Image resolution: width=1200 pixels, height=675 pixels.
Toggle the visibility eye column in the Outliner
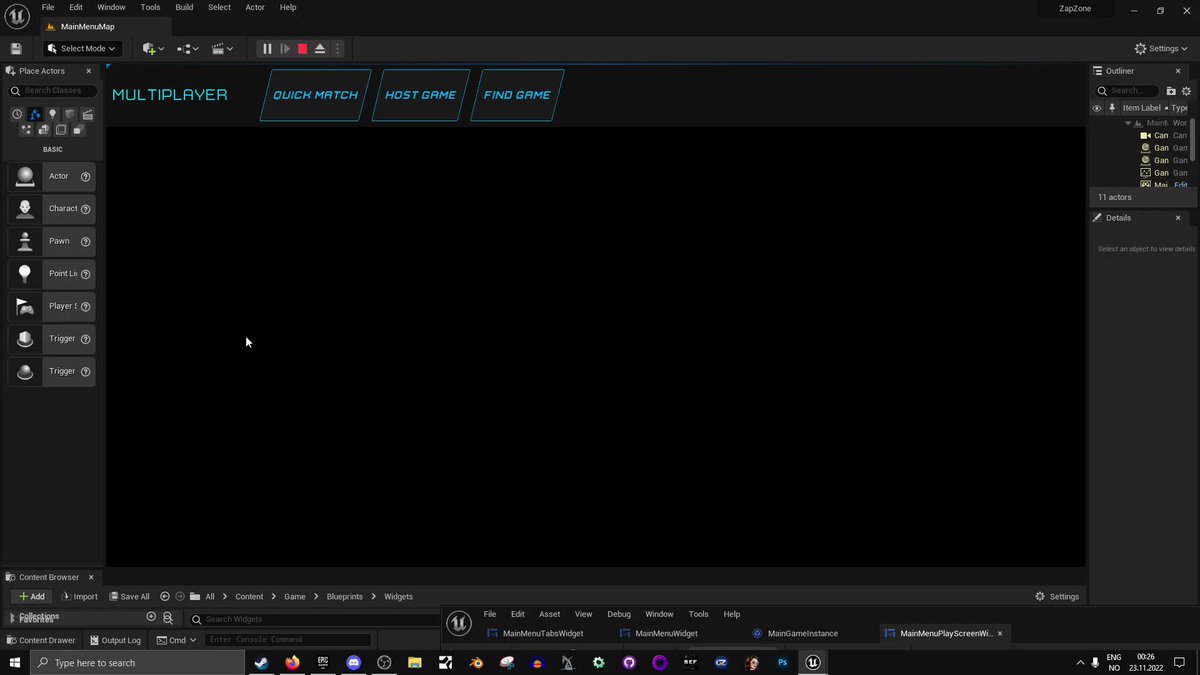pos(1097,107)
